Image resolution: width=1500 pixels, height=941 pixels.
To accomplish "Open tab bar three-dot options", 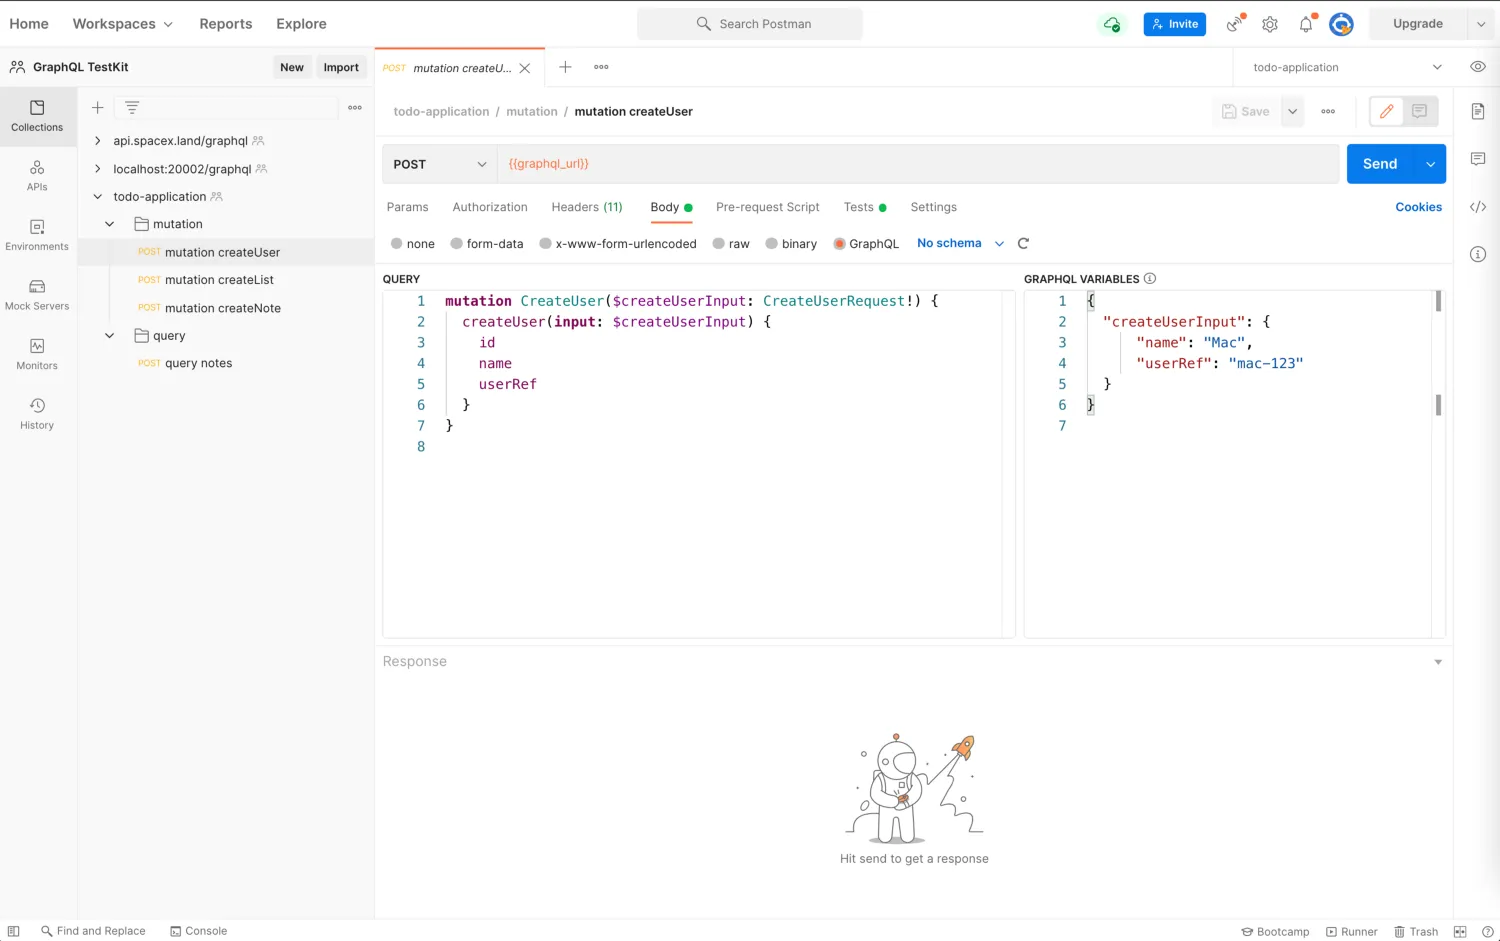I will [601, 67].
